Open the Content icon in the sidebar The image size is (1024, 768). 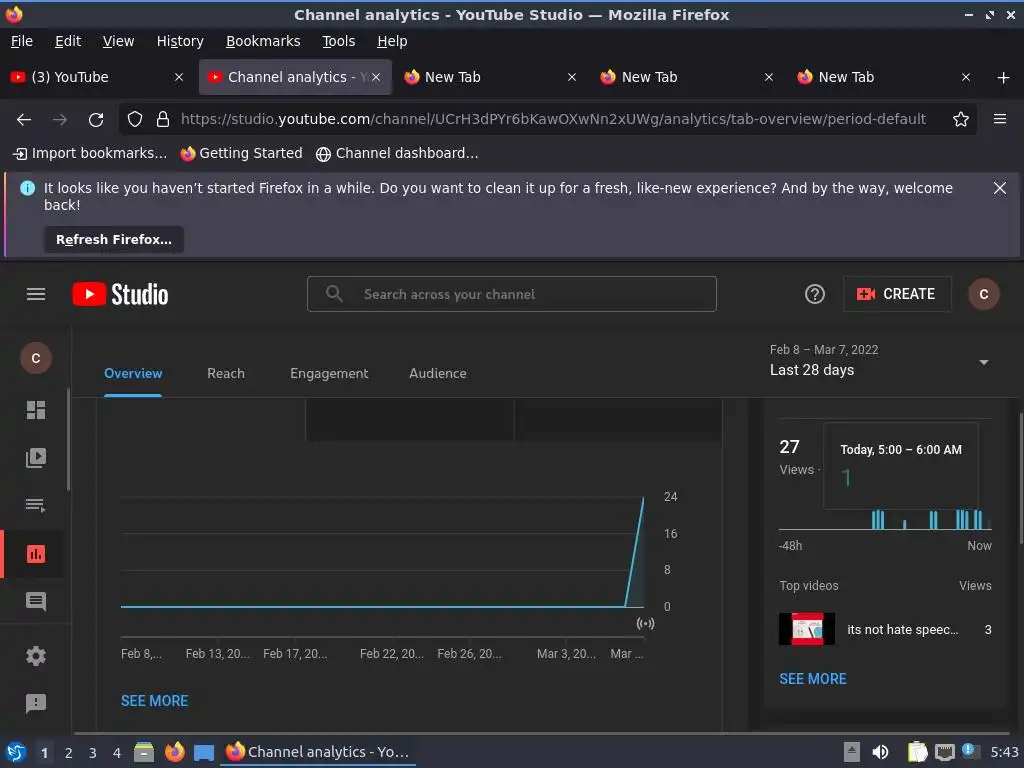(x=36, y=458)
